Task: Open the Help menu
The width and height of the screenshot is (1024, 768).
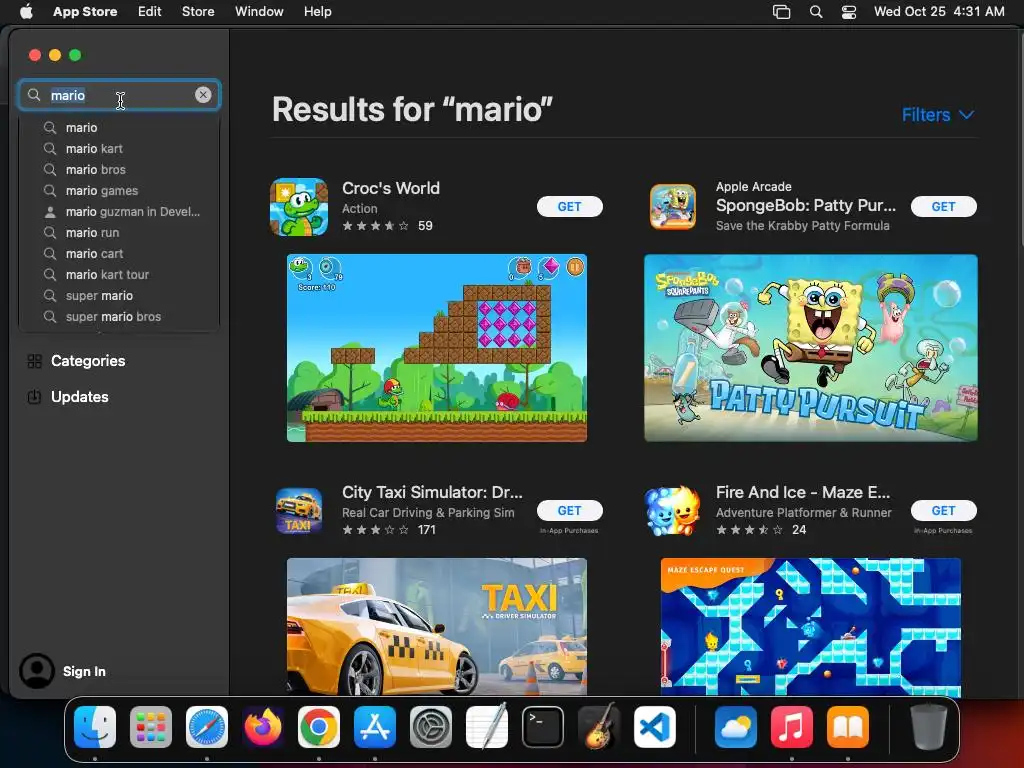Action: (x=317, y=12)
